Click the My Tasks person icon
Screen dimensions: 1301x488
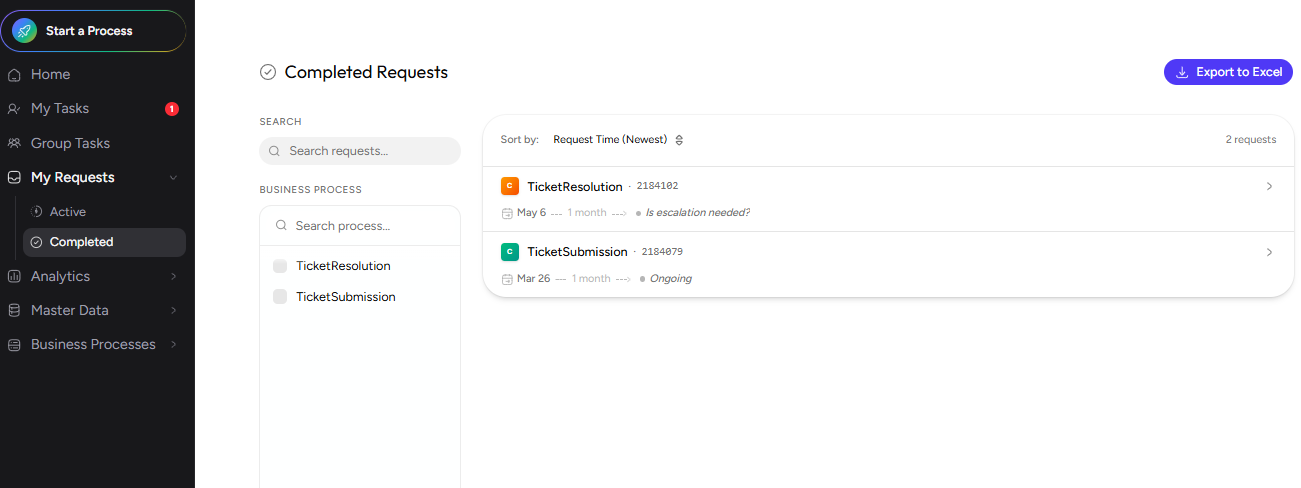click(x=14, y=109)
